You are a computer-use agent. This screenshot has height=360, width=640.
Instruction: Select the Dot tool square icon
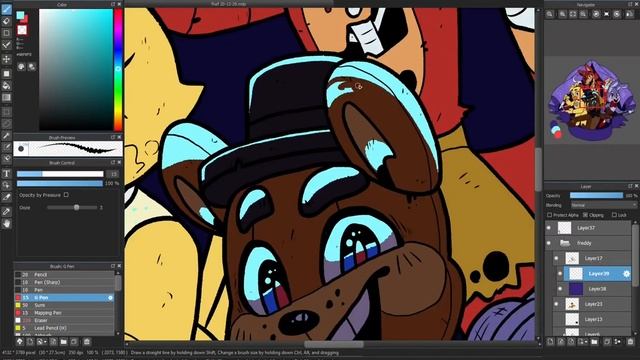[7, 33]
